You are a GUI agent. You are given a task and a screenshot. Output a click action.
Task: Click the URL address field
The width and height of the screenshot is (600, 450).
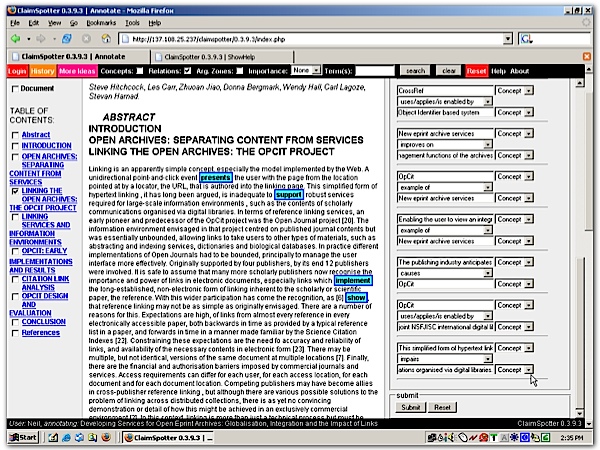pos(312,39)
